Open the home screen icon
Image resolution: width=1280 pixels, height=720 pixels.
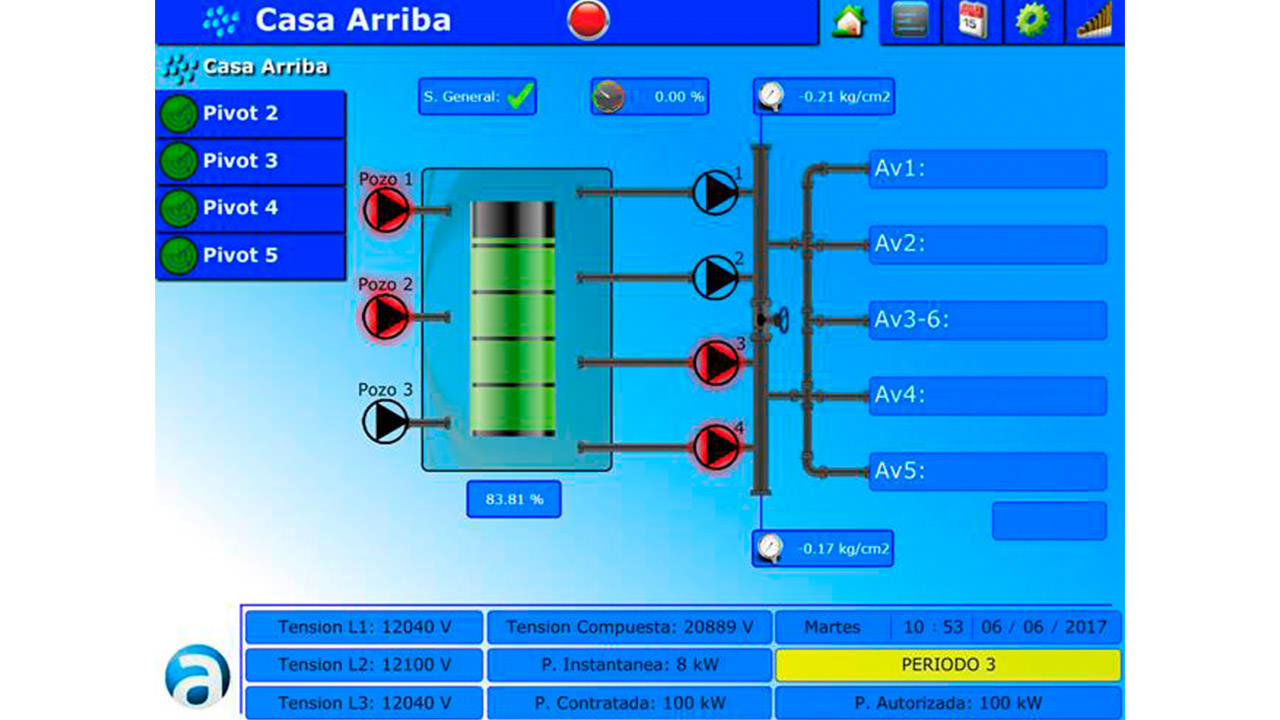849,22
